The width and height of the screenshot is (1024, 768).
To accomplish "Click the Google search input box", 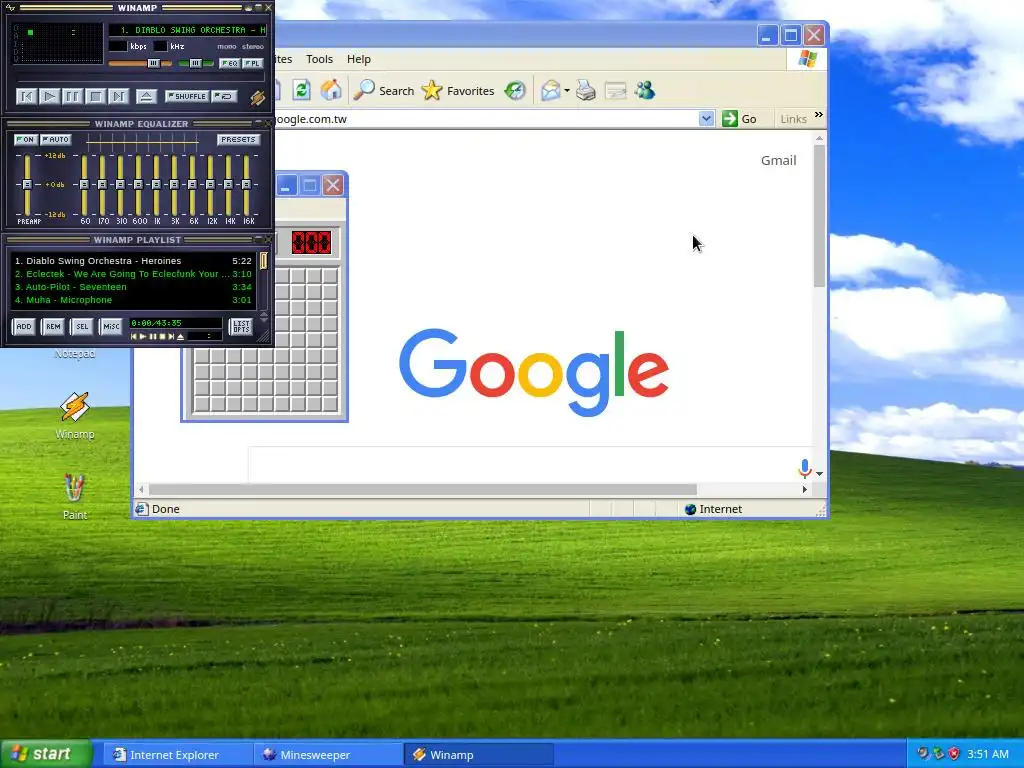I will pos(522,465).
